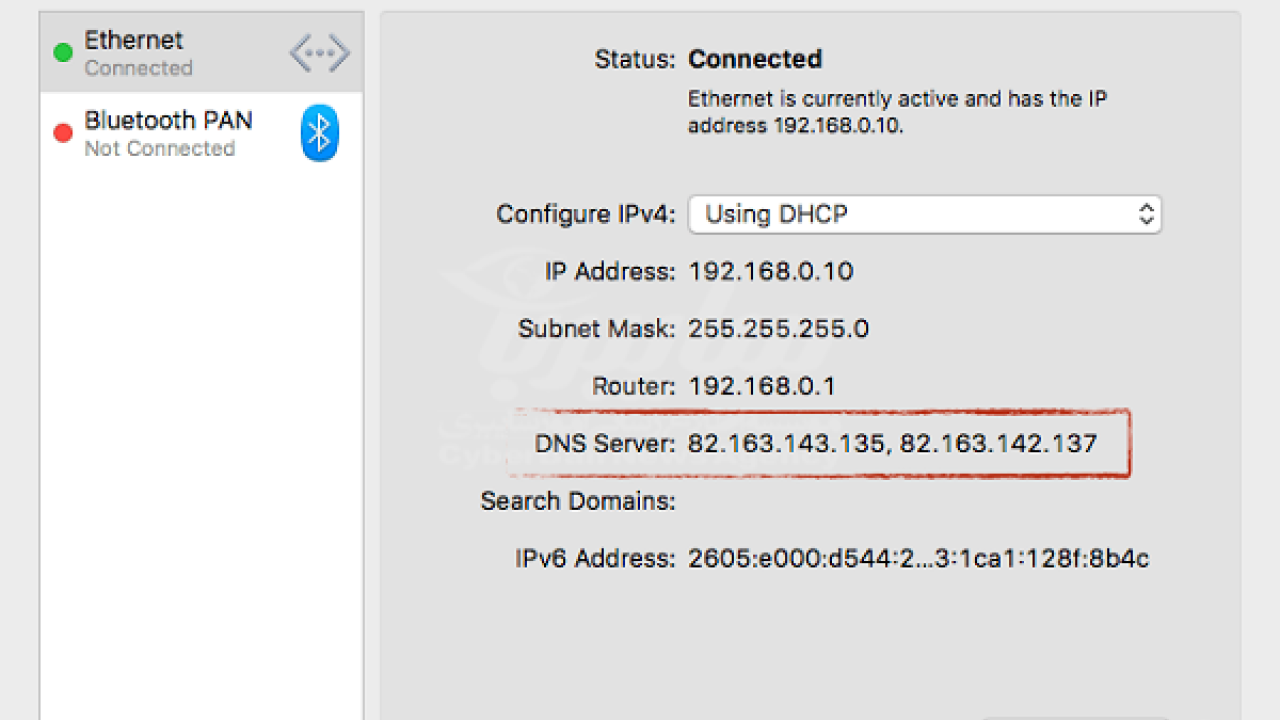The height and width of the screenshot is (720, 1280).
Task: Click the Bluetooth PAN icon
Action: pos(319,133)
